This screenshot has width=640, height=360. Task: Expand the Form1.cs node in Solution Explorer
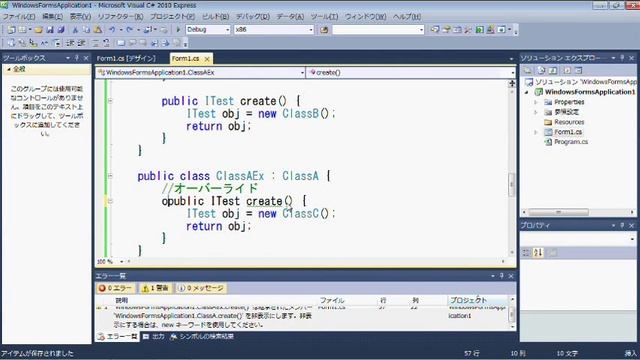click(x=536, y=132)
